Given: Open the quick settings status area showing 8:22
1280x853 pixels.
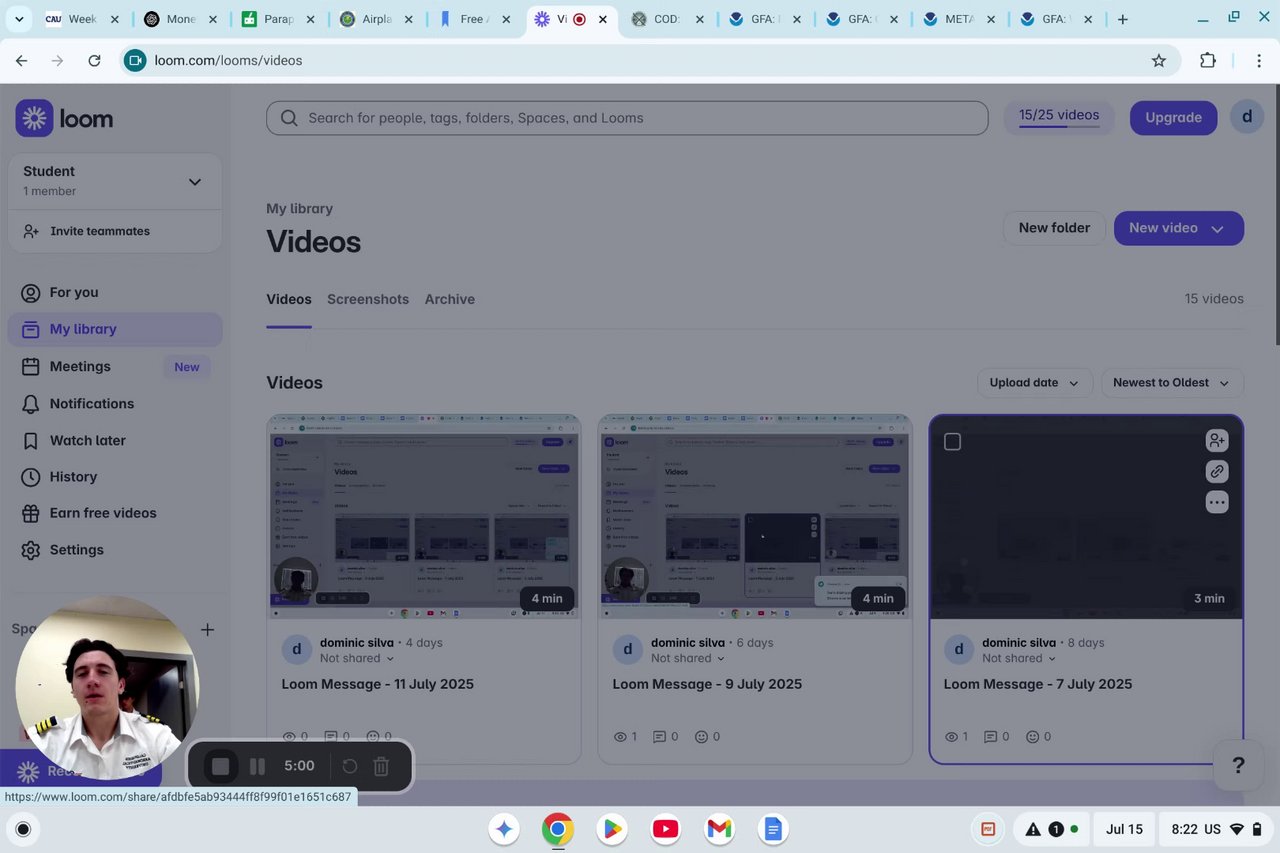Looking at the screenshot, I should coord(1217,829).
